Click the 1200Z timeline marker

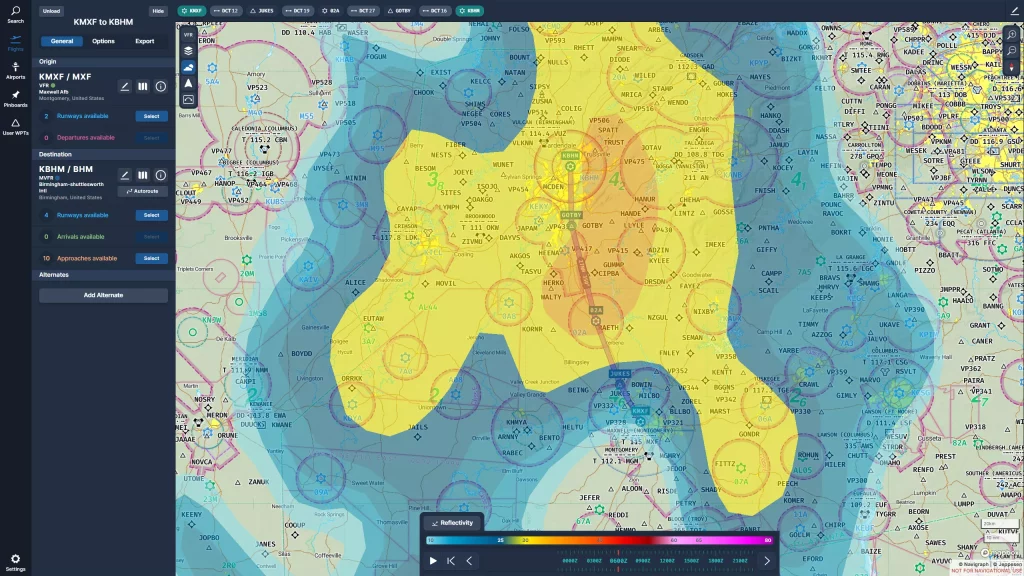[667, 560]
